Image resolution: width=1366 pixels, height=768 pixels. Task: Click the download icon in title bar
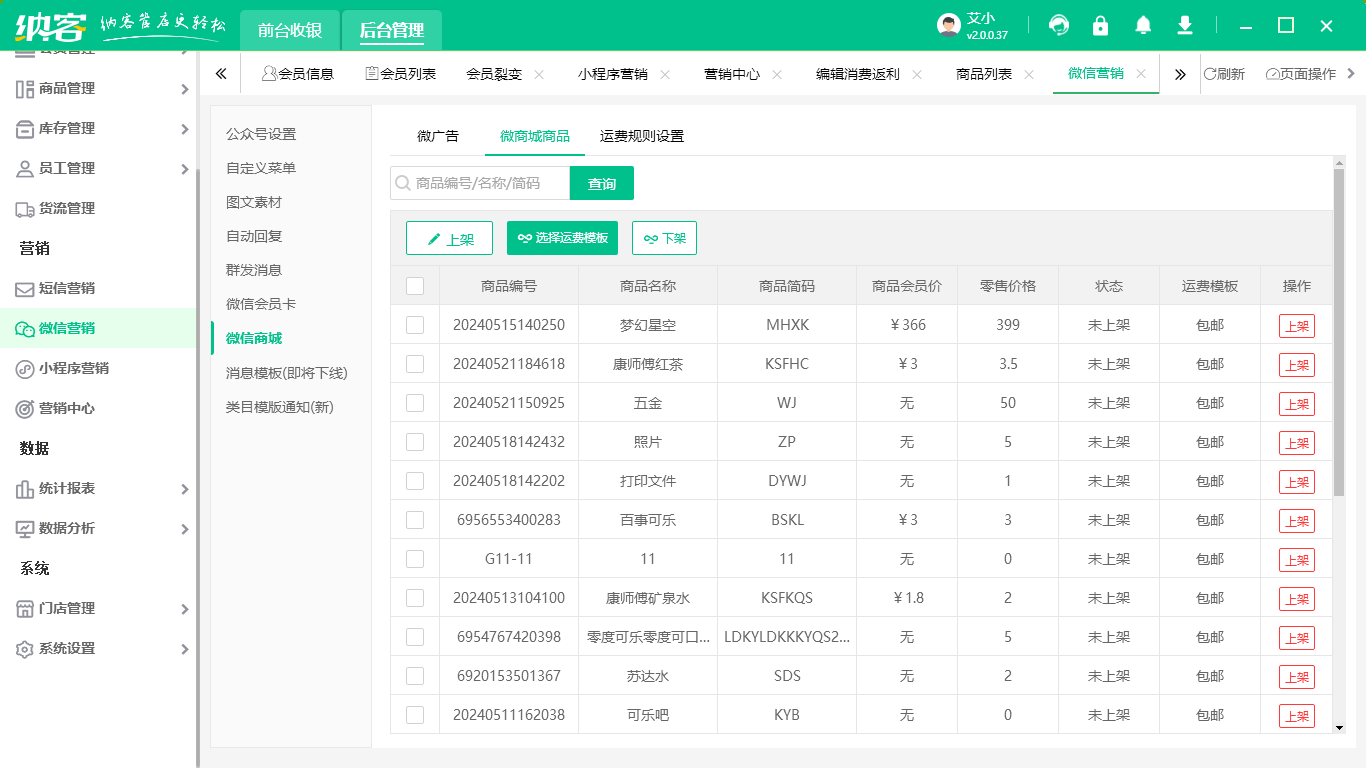pyautogui.click(x=1185, y=25)
